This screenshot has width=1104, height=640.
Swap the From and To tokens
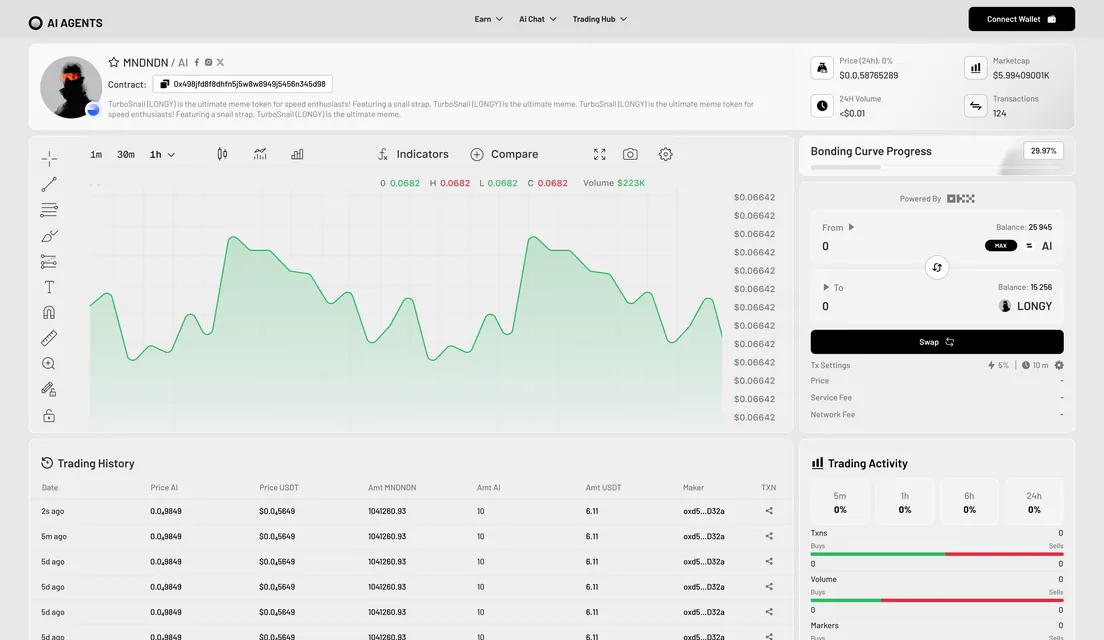click(937, 268)
